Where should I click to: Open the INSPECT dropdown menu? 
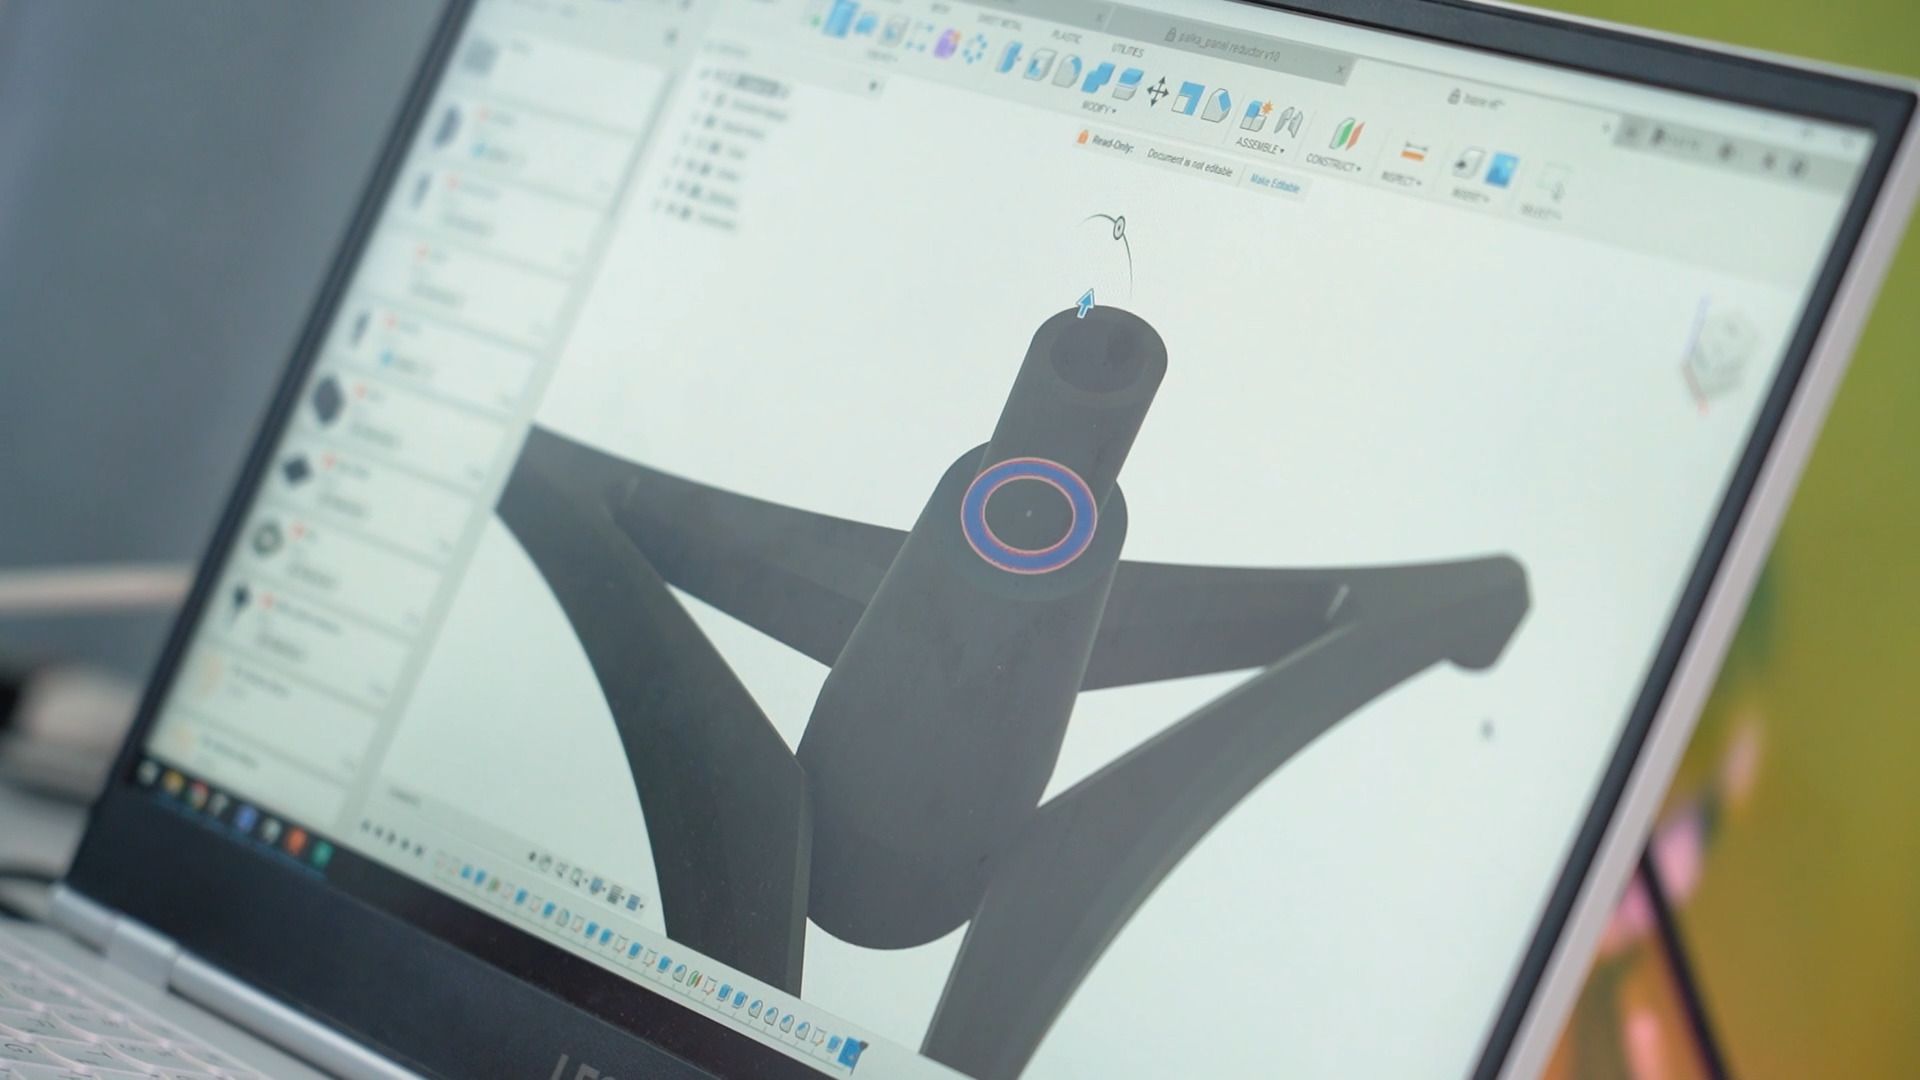click(1401, 178)
